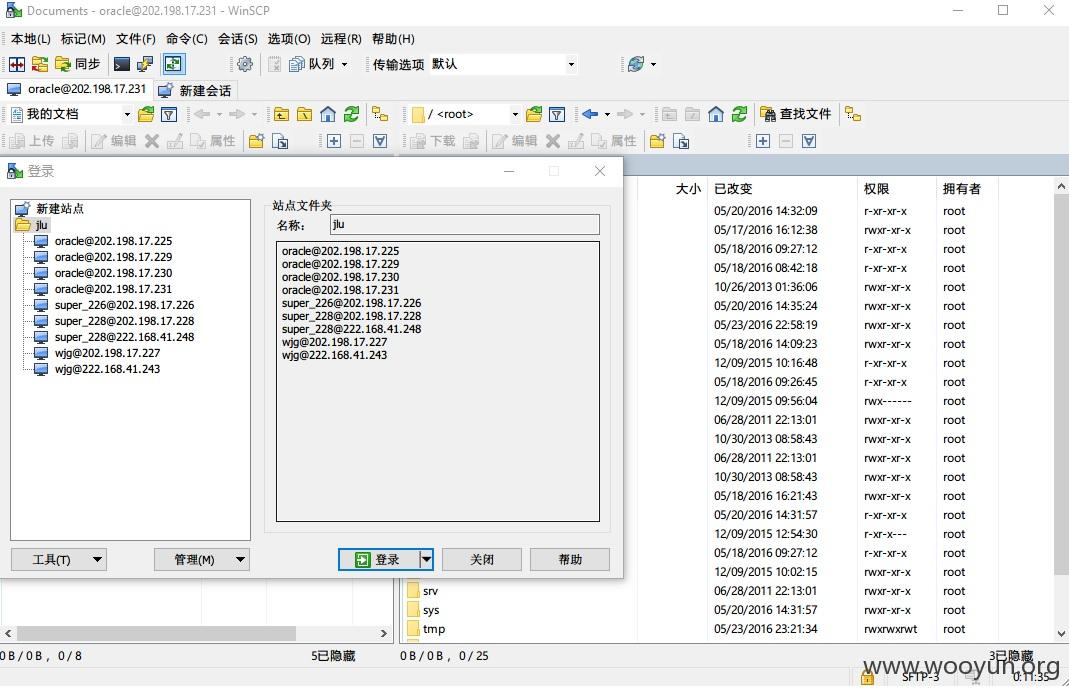Open the 我的文档 local directory dropdown
This screenshot has width=1069, height=695.
point(127,114)
